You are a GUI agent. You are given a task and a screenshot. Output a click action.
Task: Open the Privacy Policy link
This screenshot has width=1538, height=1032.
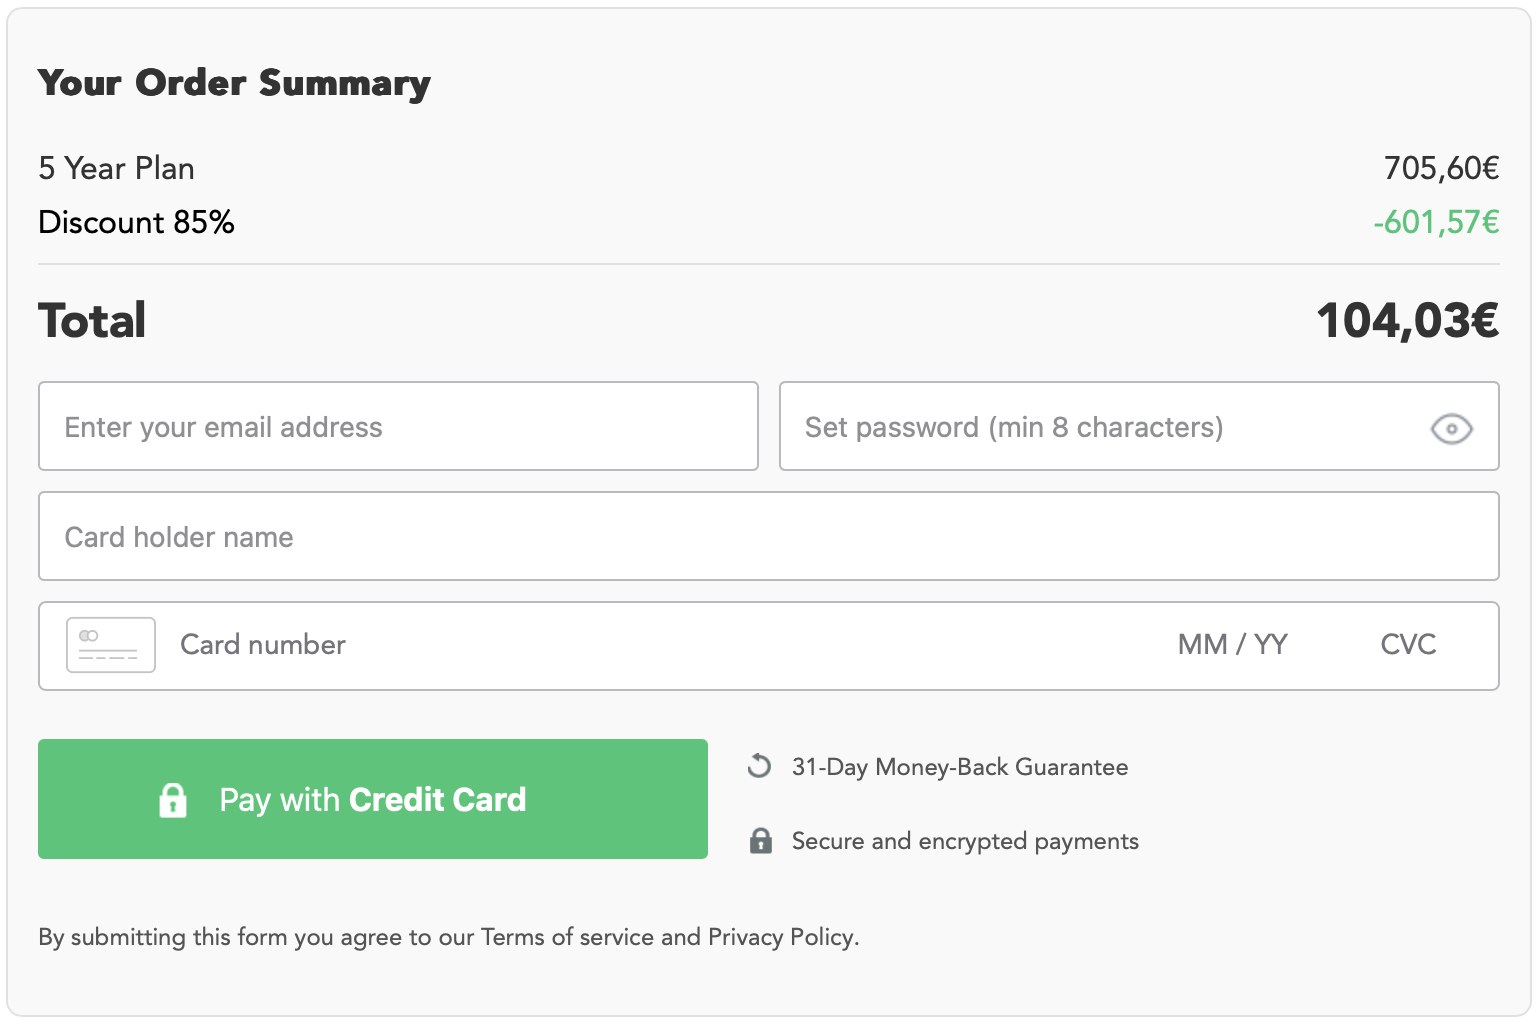point(781,937)
